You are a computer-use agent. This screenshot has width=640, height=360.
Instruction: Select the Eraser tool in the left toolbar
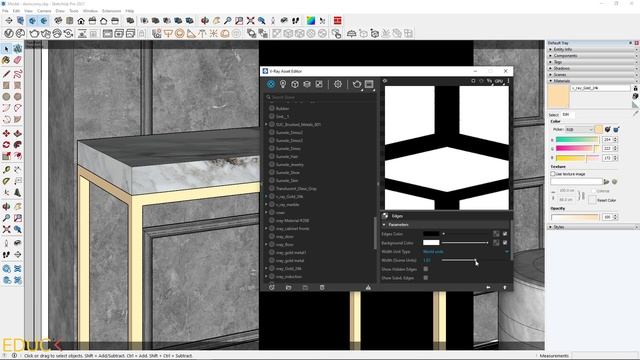click(x=18, y=60)
